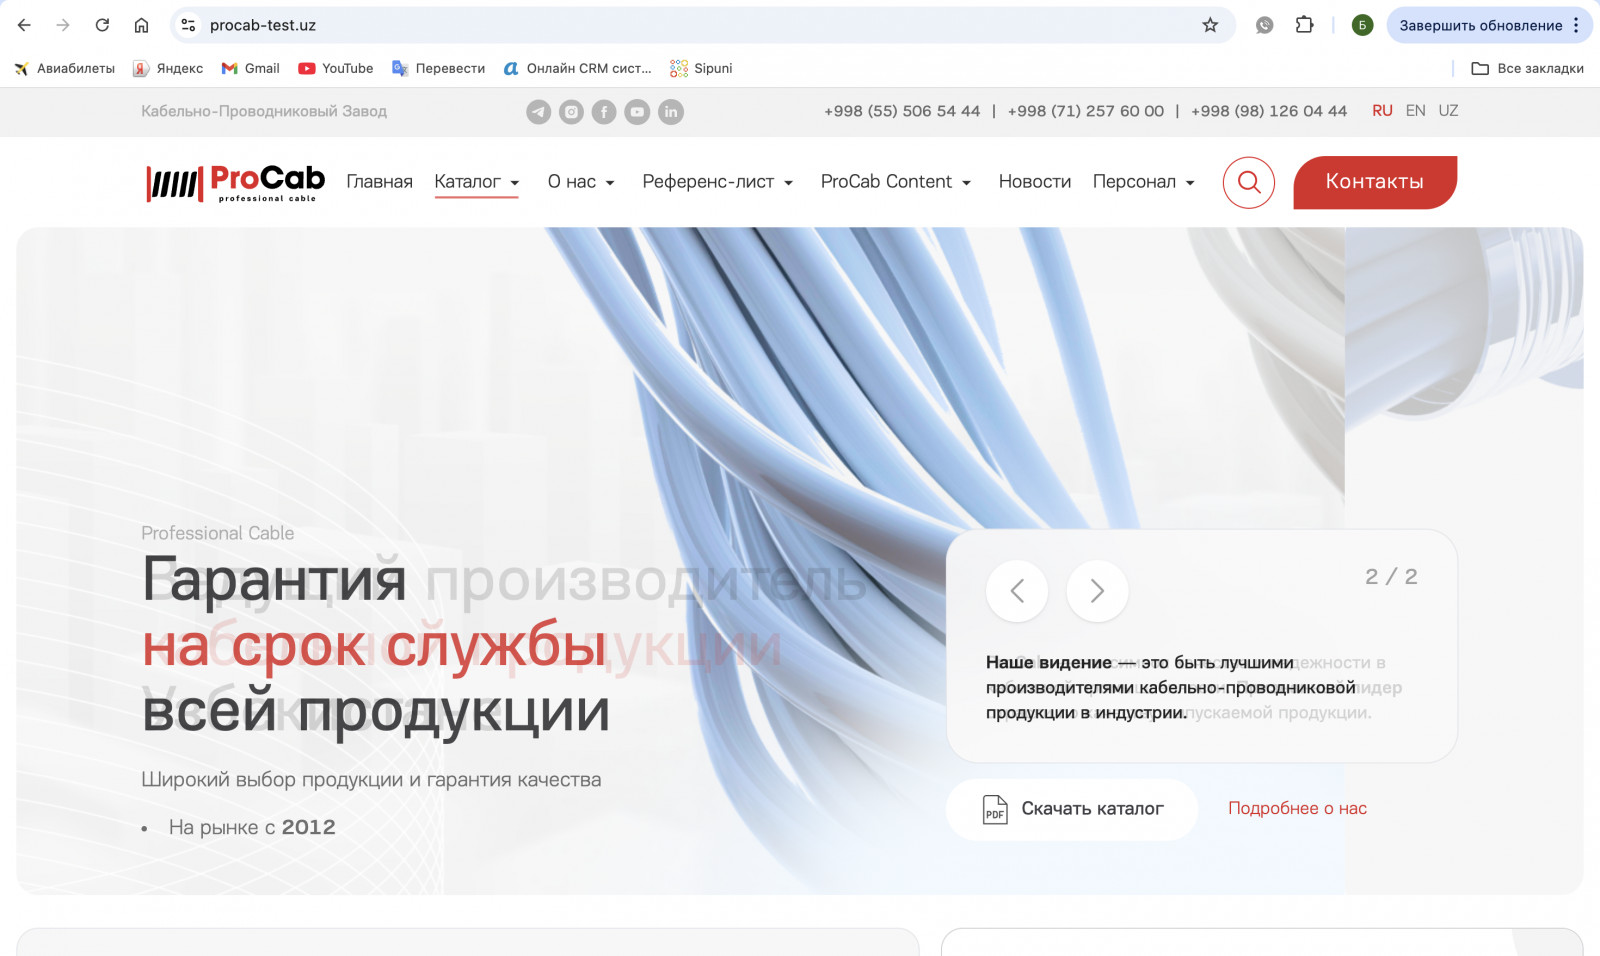Call phone number +998 (55) 506 54 44

pyautogui.click(x=902, y=111)
